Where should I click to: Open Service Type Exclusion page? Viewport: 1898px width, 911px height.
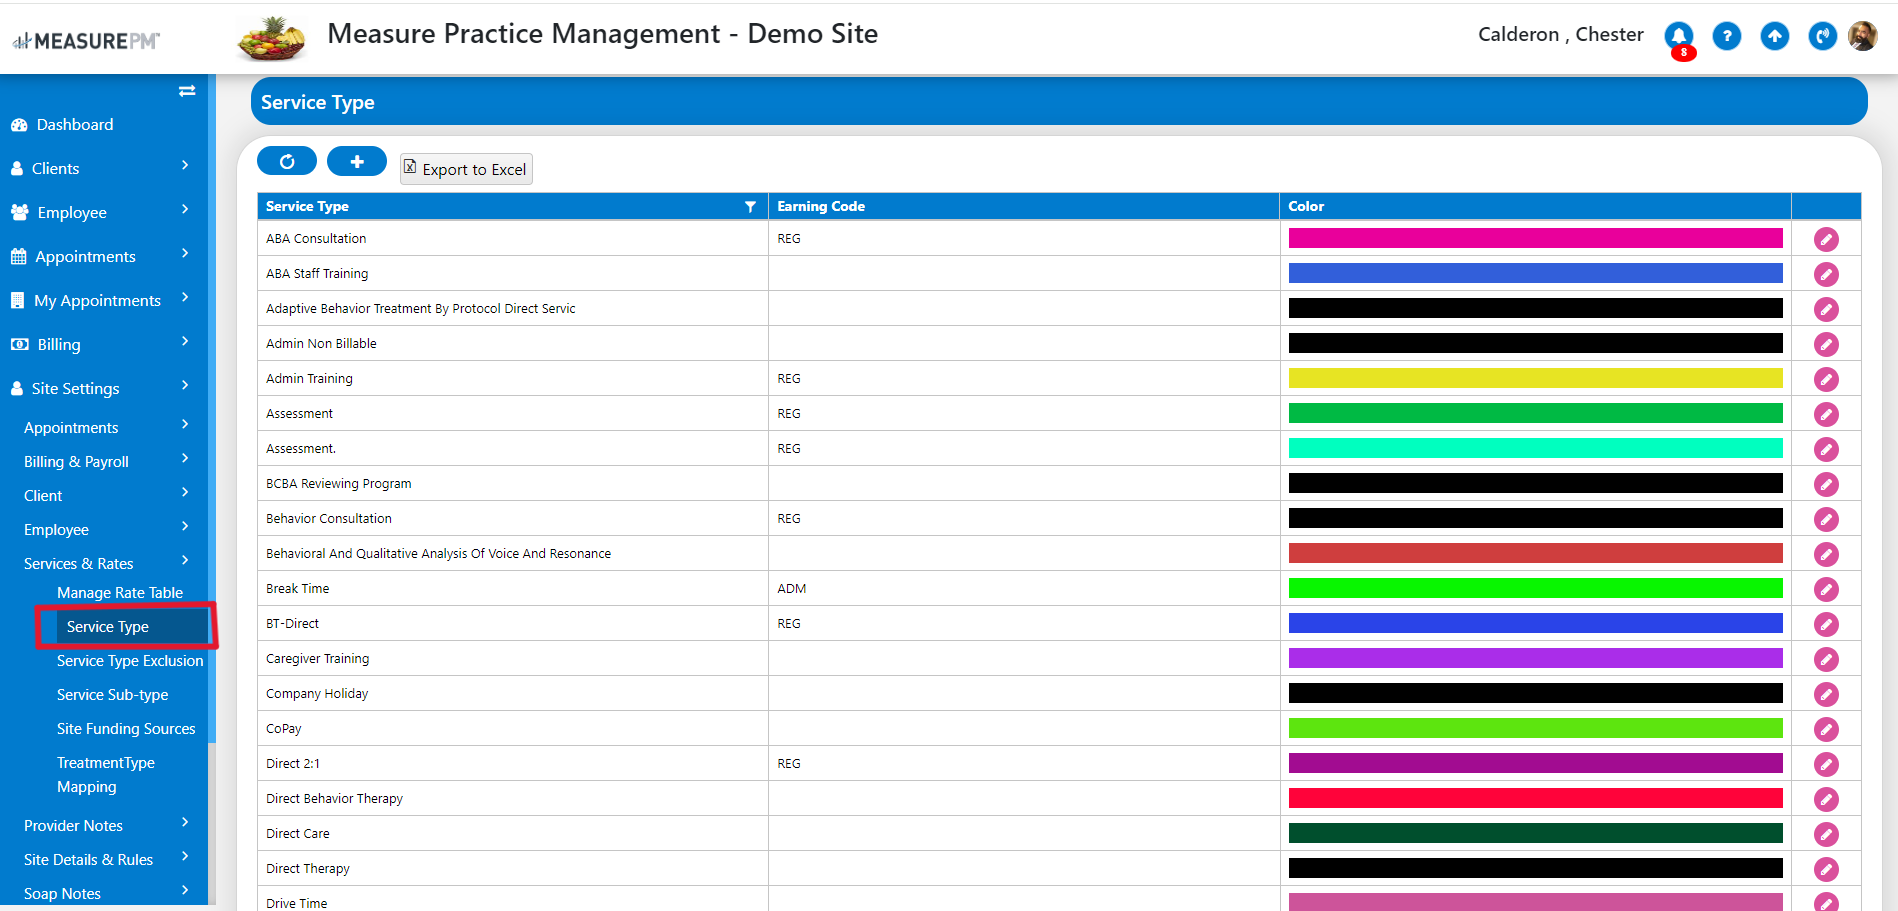coord(130,660)
